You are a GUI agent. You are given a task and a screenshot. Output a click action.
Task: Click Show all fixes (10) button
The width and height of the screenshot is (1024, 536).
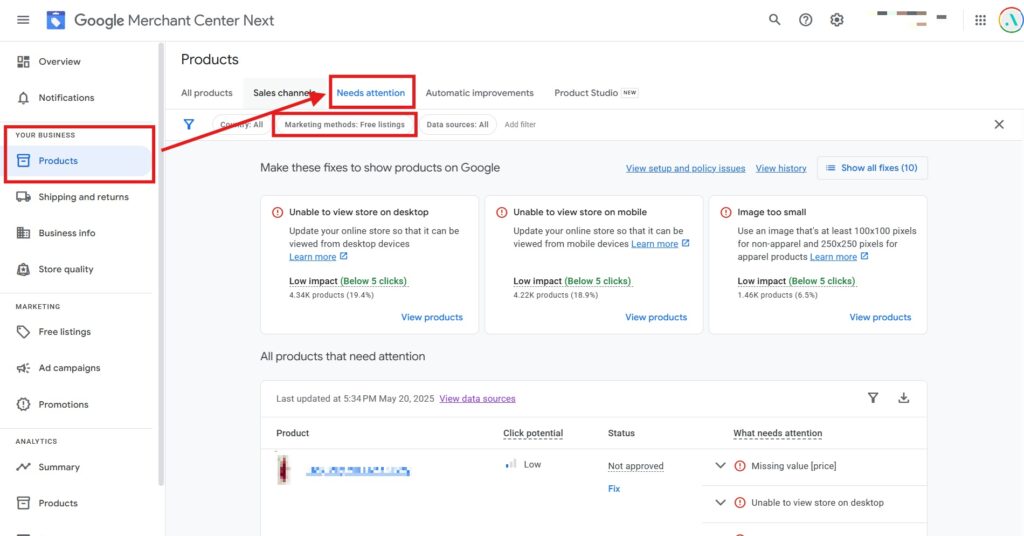[872, 168]
